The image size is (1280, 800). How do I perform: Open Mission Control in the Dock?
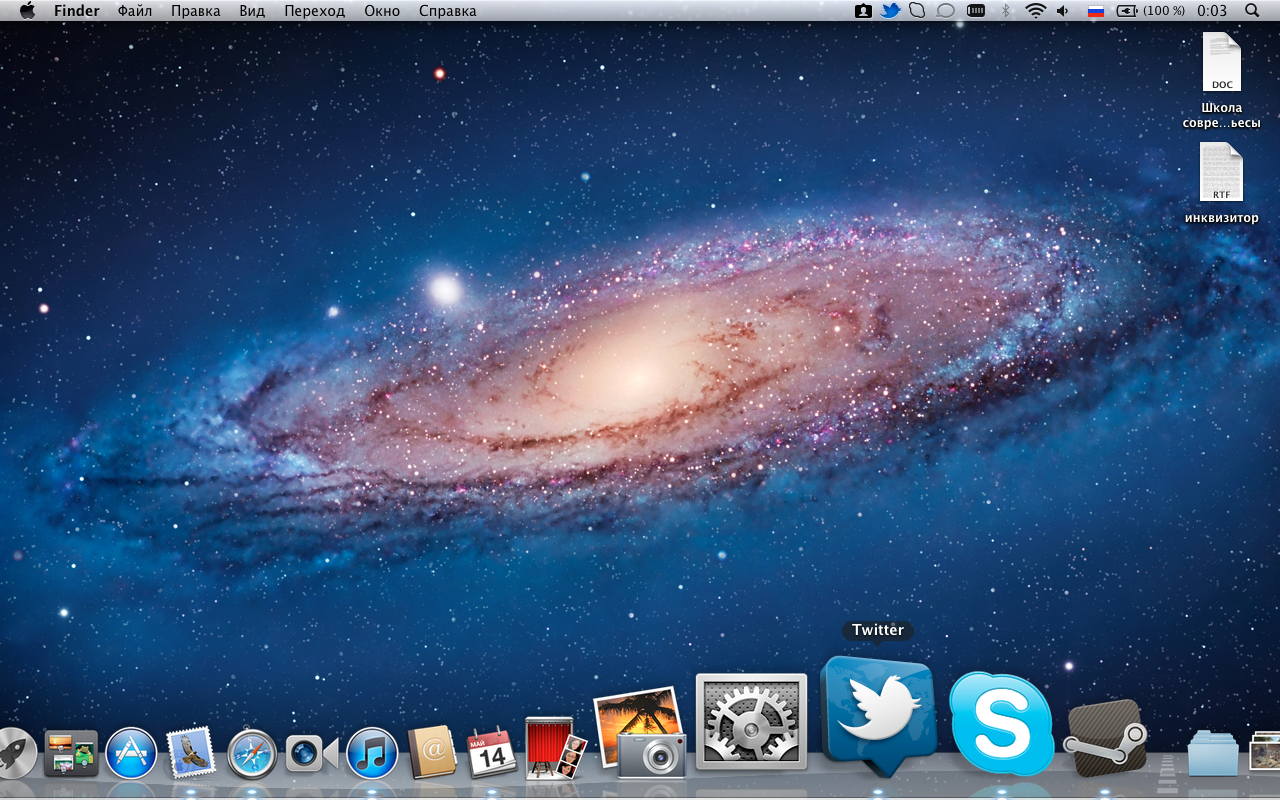71,753
